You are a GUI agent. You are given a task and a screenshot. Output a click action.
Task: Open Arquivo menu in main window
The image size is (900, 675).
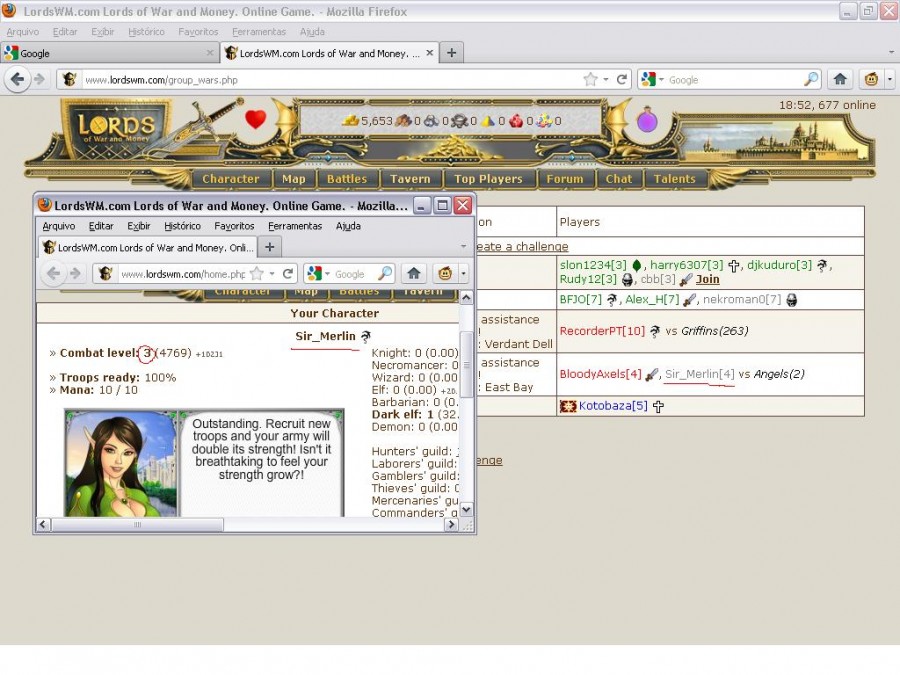pyautogui.click(x=23, y=32)
